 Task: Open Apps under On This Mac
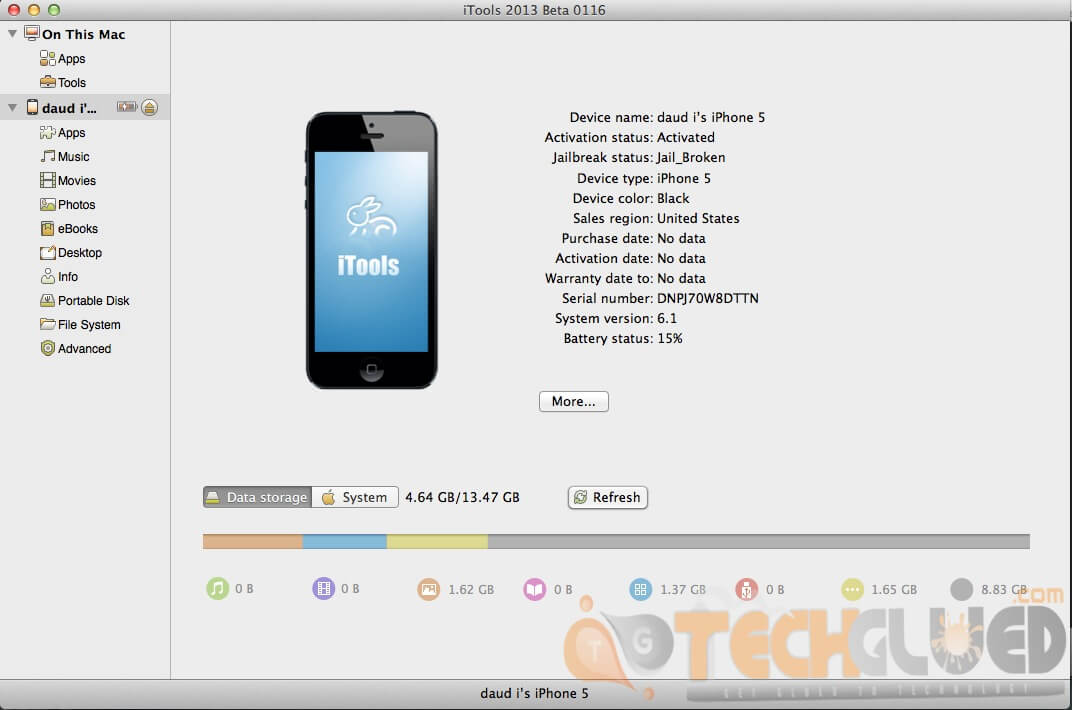[62, 59]
